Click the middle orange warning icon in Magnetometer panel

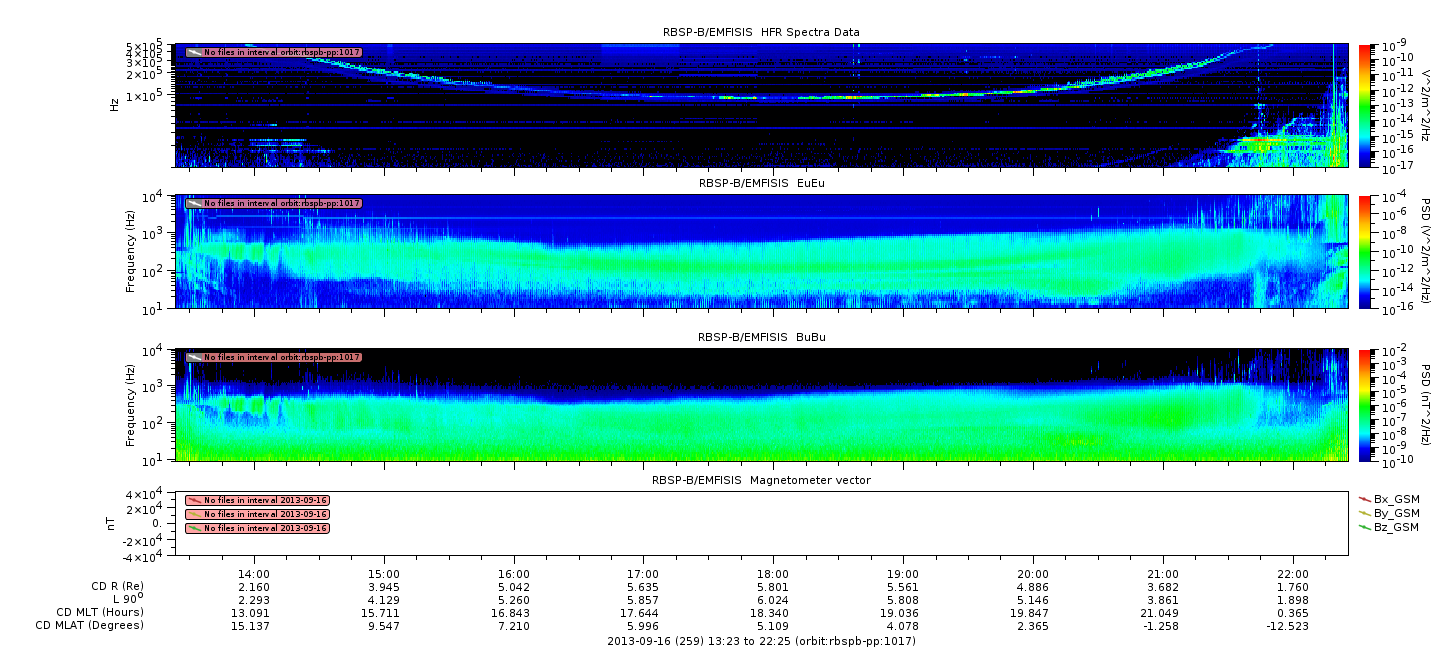(x=194, y=514)
